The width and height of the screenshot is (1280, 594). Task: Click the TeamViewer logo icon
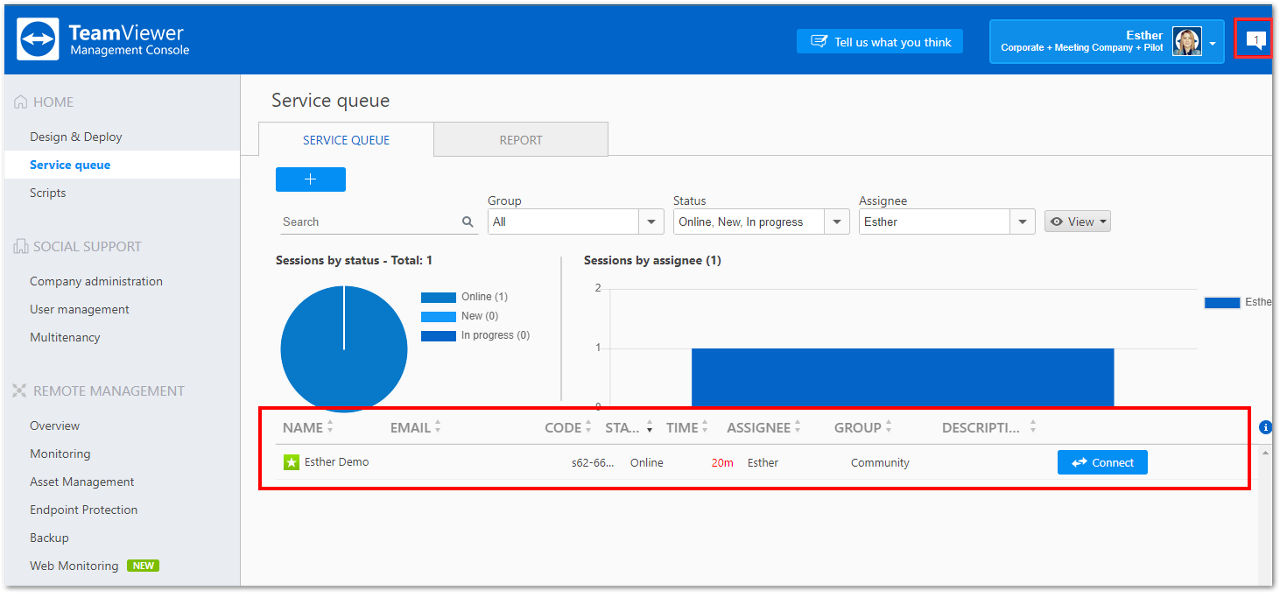39,39
